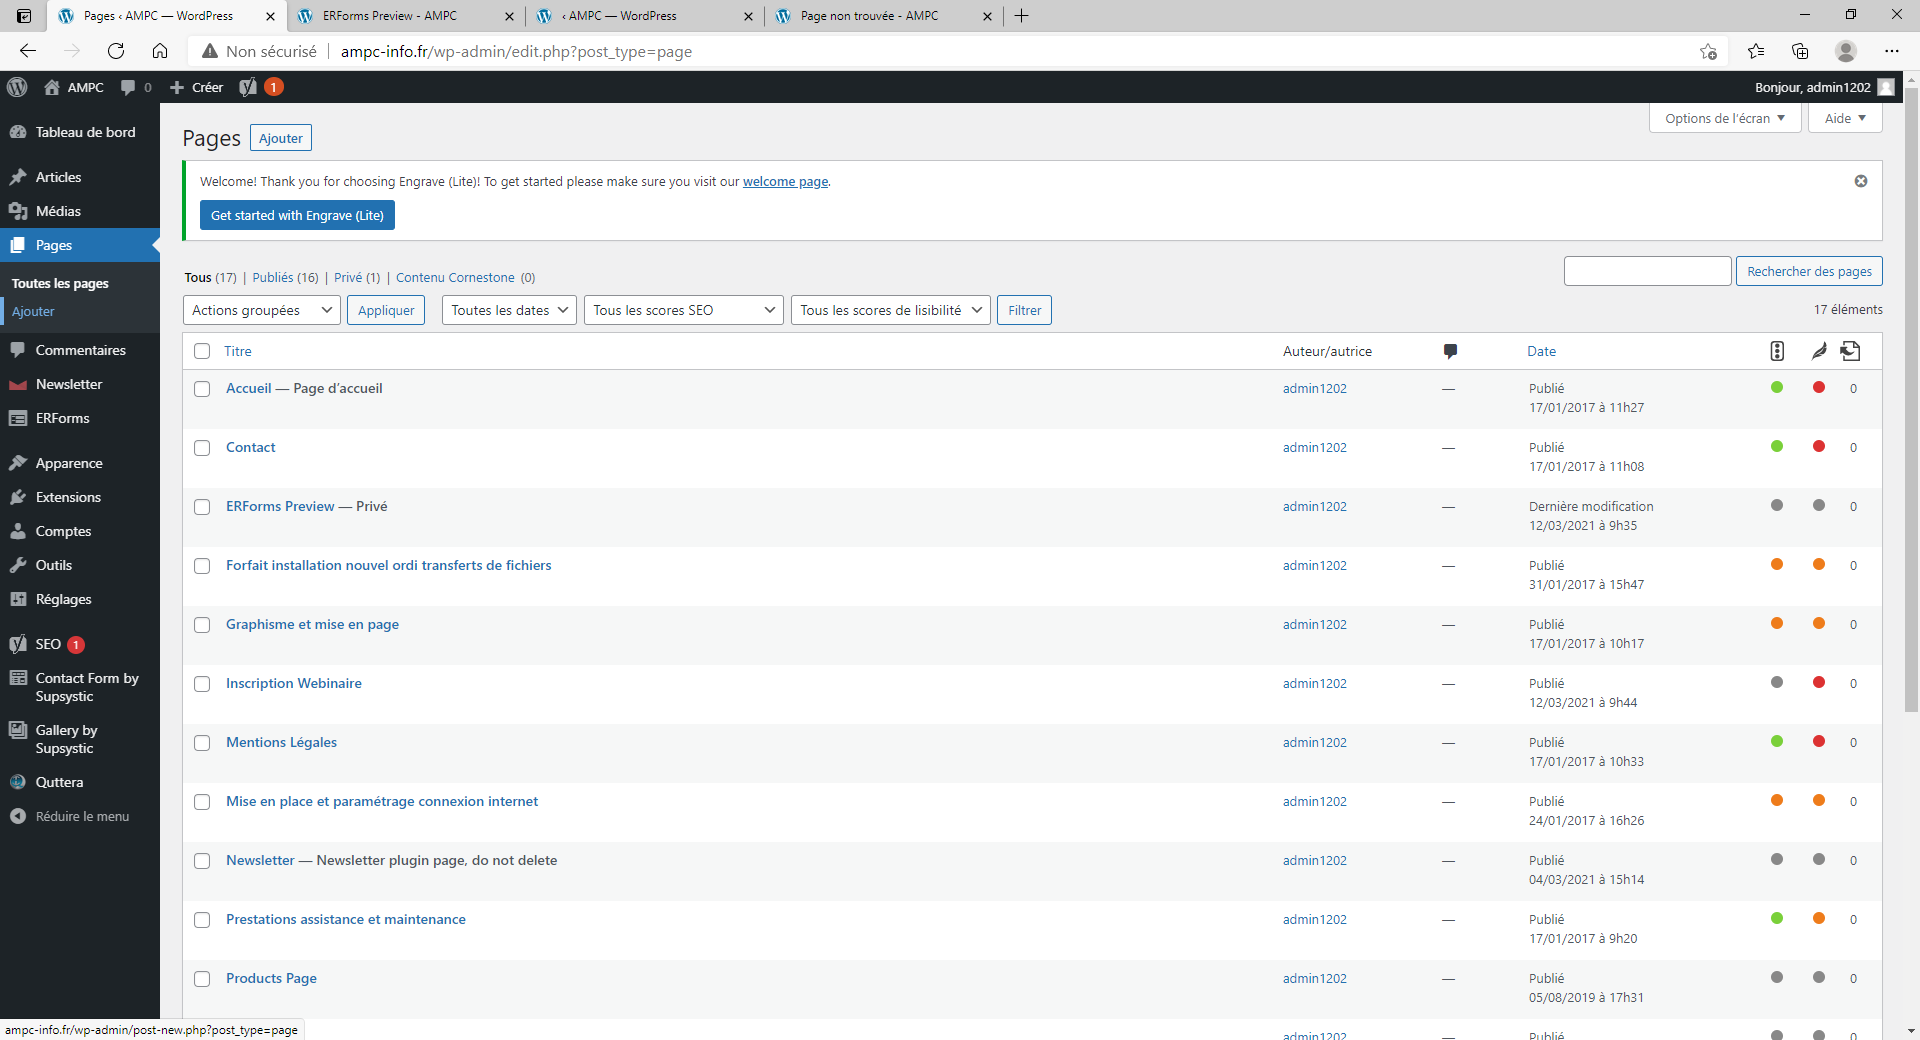The image size is (1920, 1040).
Task: Open comments bubble in admin bar
Action: pos(128,87)
